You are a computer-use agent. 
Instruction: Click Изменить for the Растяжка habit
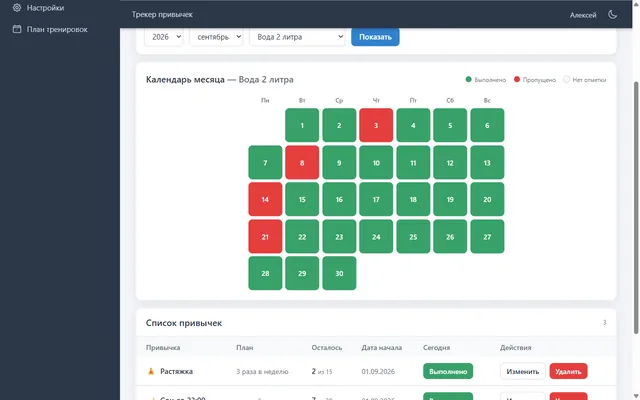click(522, 371)
